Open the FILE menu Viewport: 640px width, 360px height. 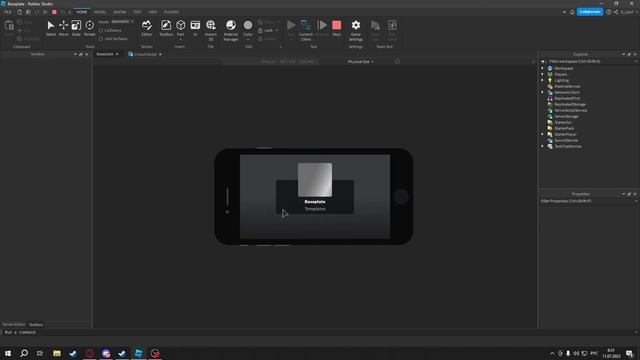(7, 12)
